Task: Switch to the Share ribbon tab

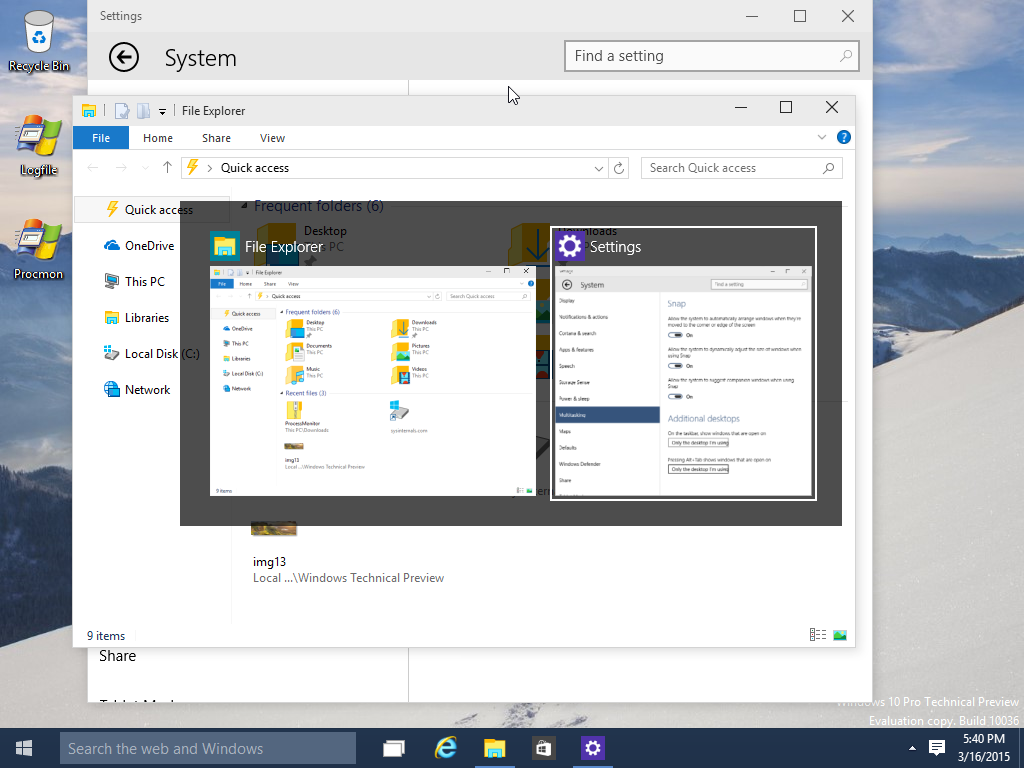Action: (x=216, y=138)
